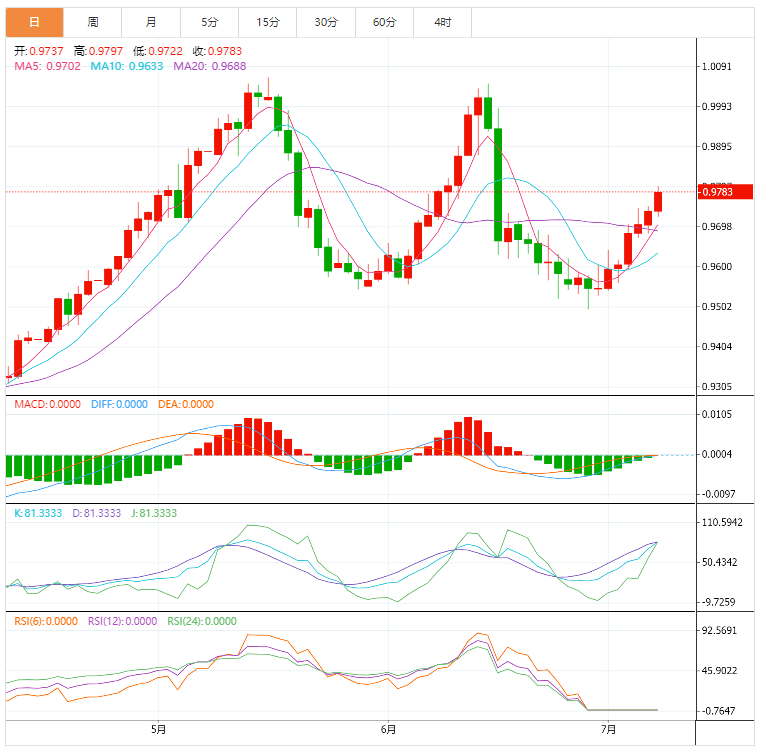The width and height of the screenshot is (764, 754).
Task: Click the 0.9993 price axis label
Action: 716,107
